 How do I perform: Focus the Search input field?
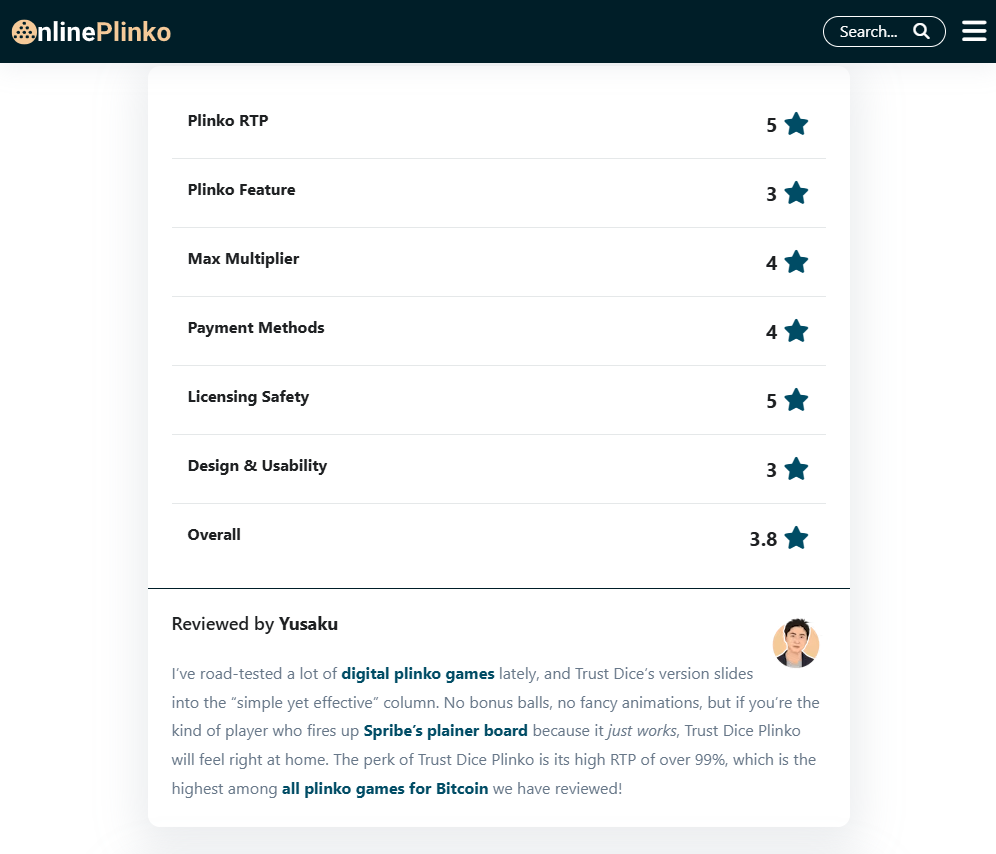click(x=869, y=32)
